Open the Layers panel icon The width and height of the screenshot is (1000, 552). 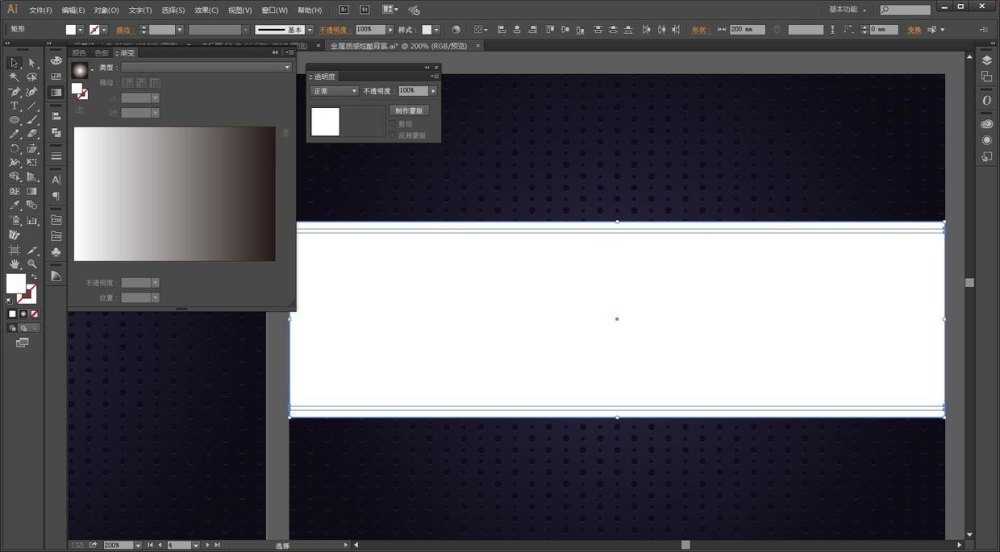pyautogui.click(x=986, y=61)
